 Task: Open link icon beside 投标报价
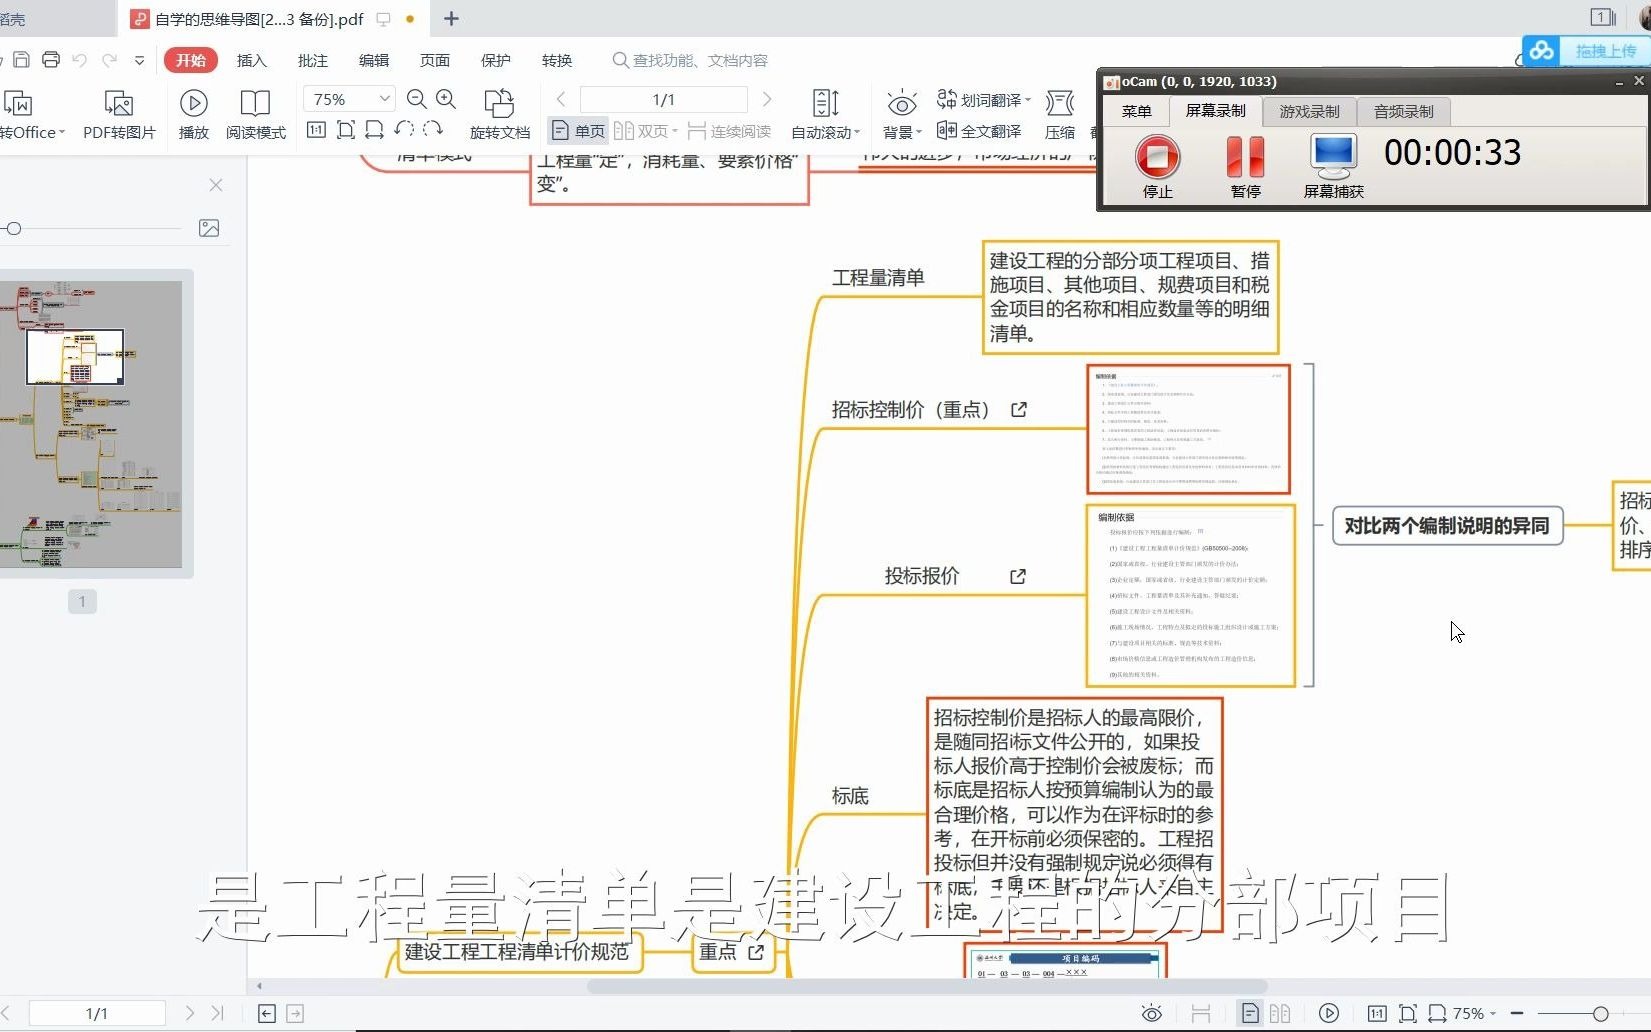pyautogui.click(x=1018, y=576)
